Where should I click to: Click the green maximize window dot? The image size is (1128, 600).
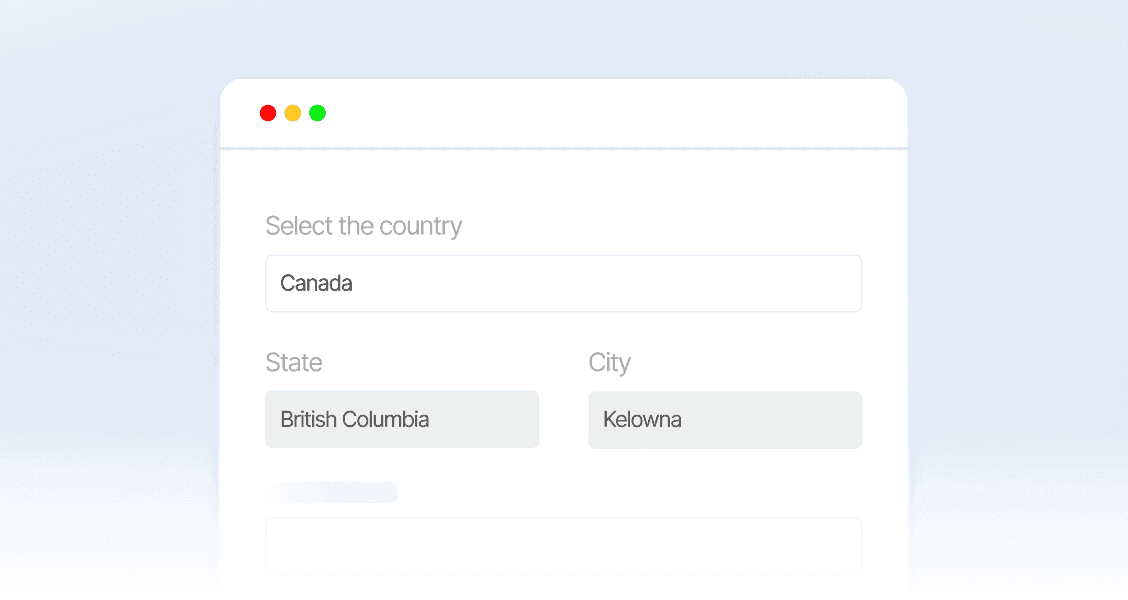317,113
